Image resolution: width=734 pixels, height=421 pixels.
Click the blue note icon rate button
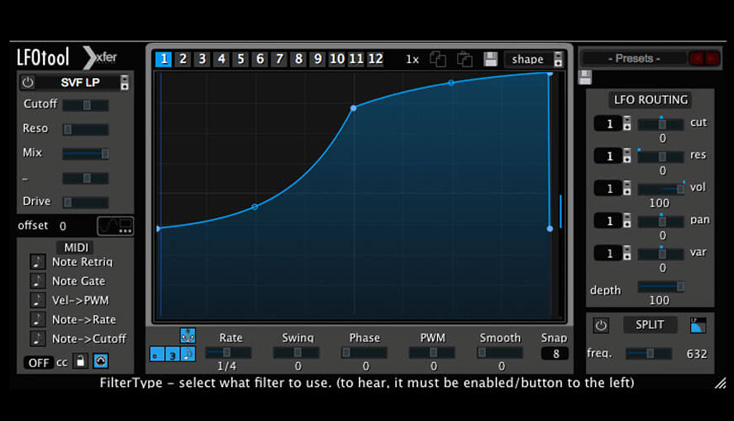click(188, 354)
